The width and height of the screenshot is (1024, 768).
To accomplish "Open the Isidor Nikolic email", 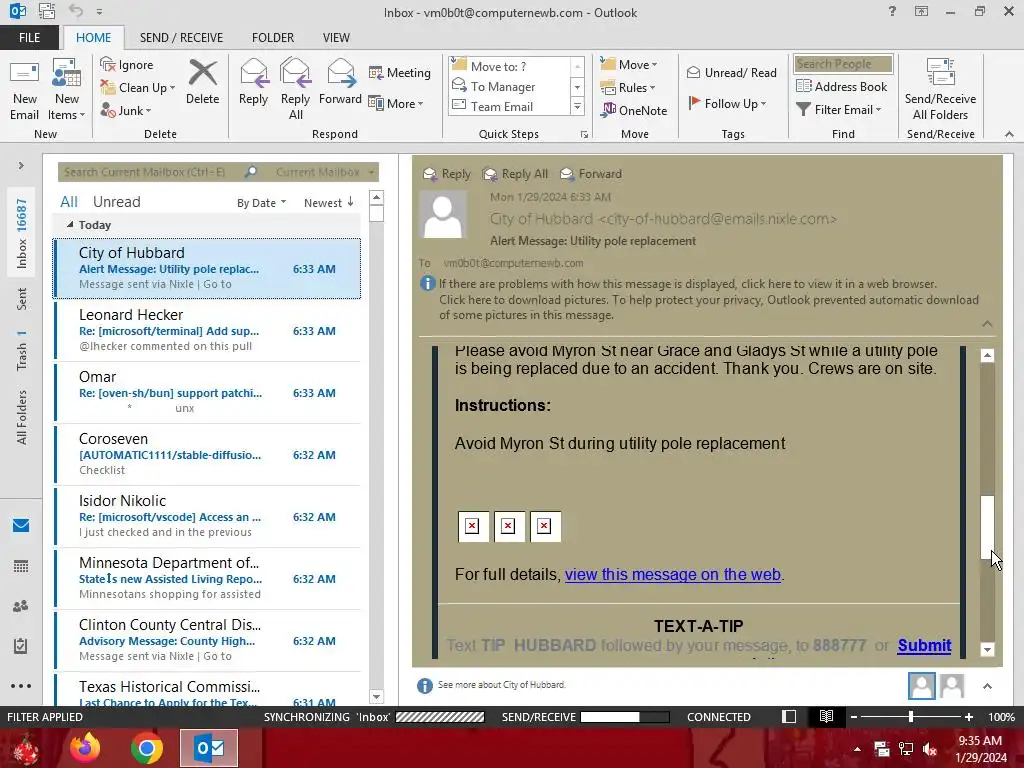I will click(207, 517).
